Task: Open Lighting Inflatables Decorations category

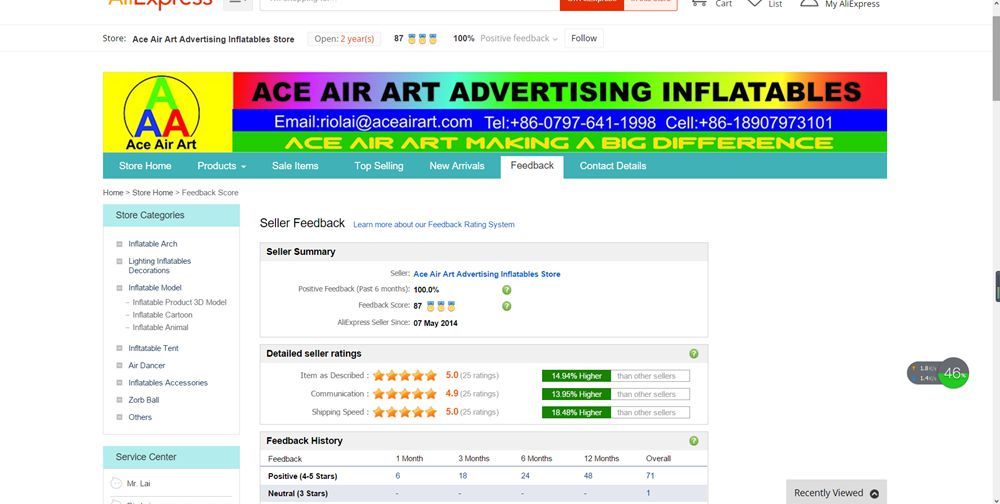Action: point(159,265)
